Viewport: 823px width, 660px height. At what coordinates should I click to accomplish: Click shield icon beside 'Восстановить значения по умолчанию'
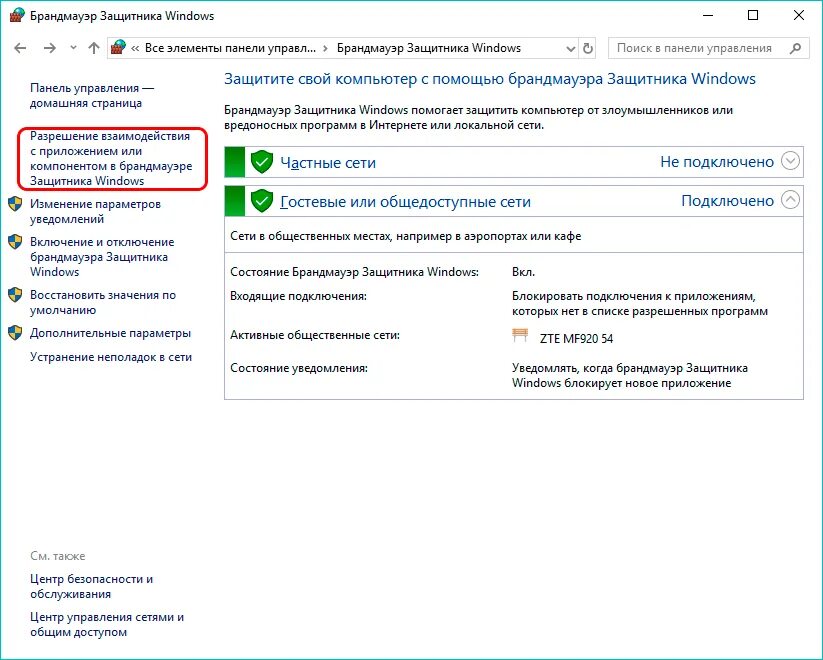click(15, 295)
